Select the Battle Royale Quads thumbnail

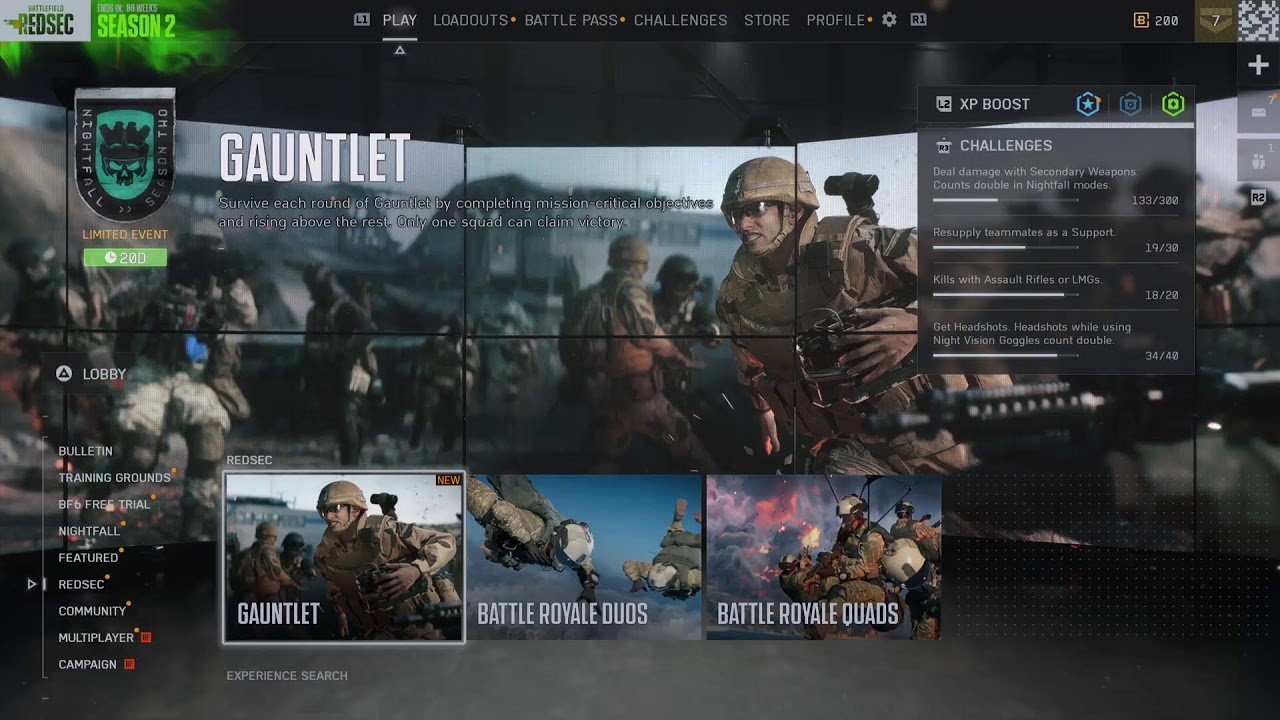coord(823,557)
